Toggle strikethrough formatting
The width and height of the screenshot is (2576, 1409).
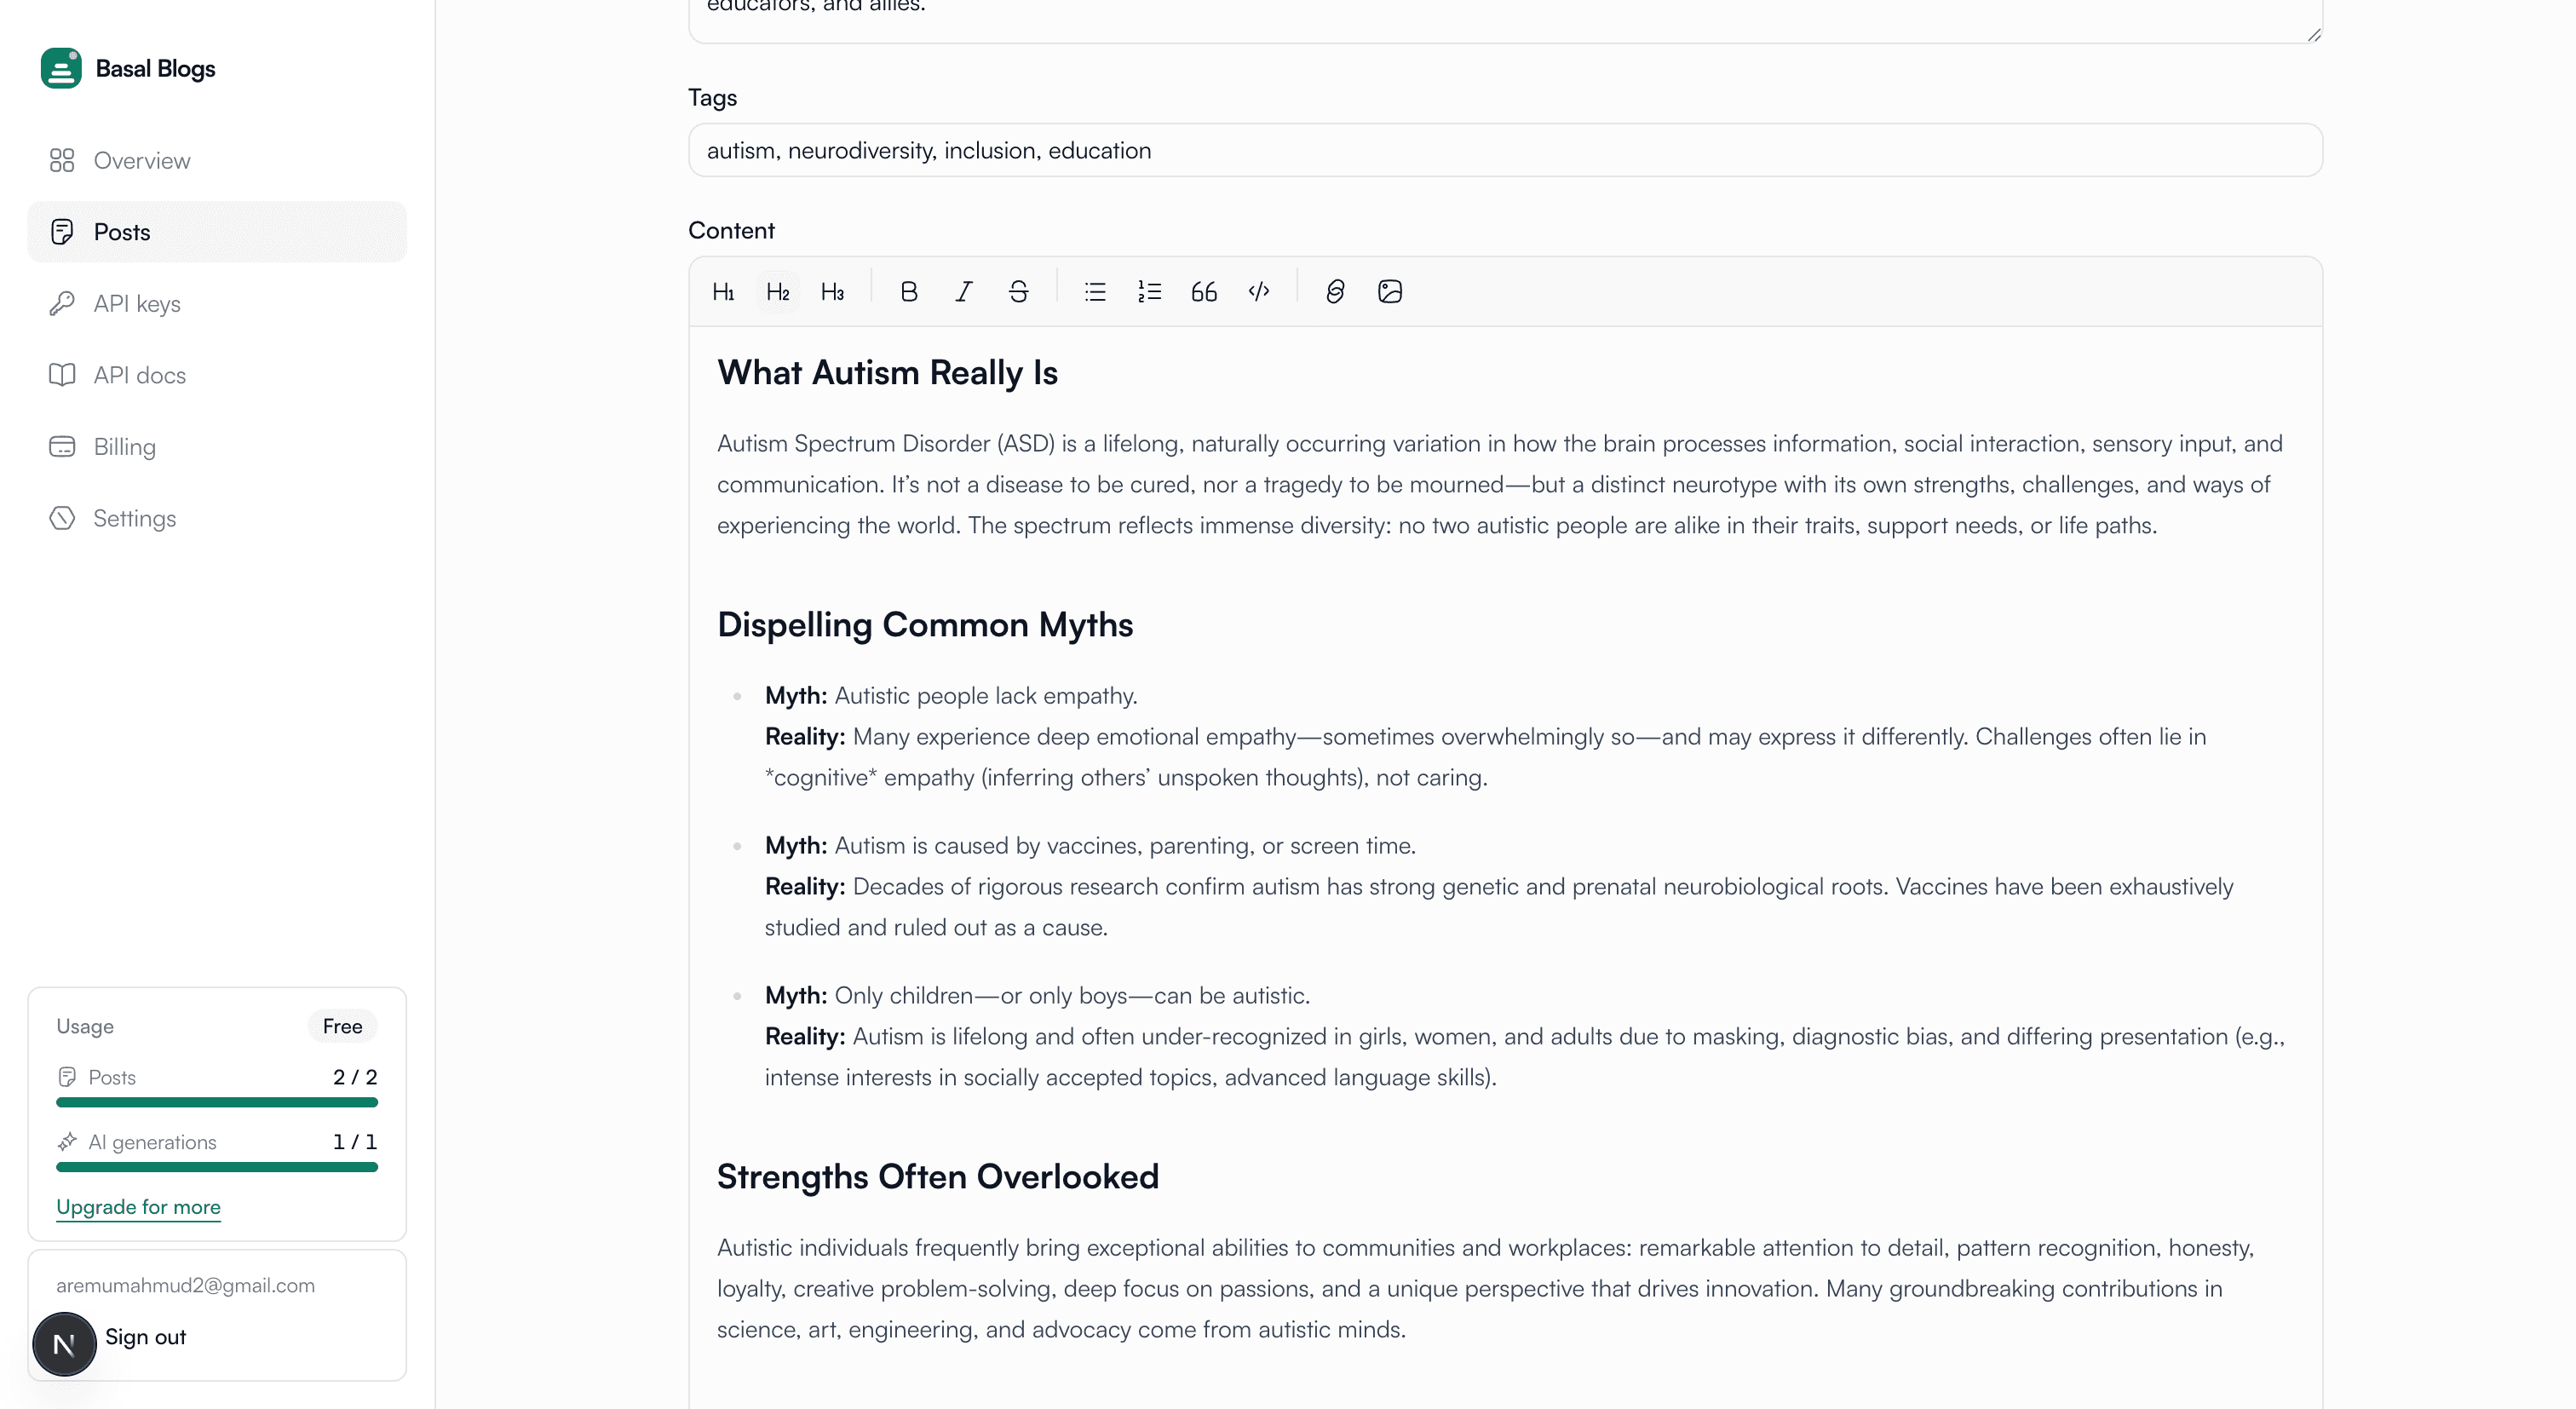1018,291
